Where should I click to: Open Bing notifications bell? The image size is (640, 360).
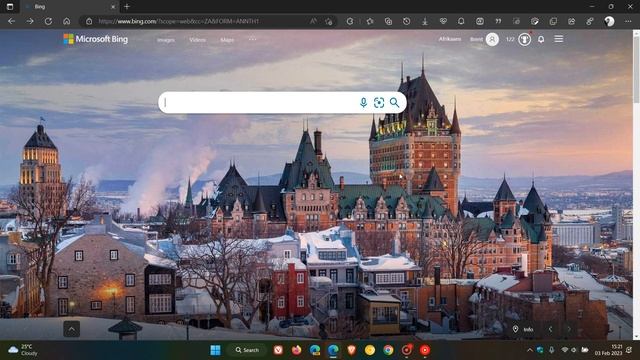point(541,39)
